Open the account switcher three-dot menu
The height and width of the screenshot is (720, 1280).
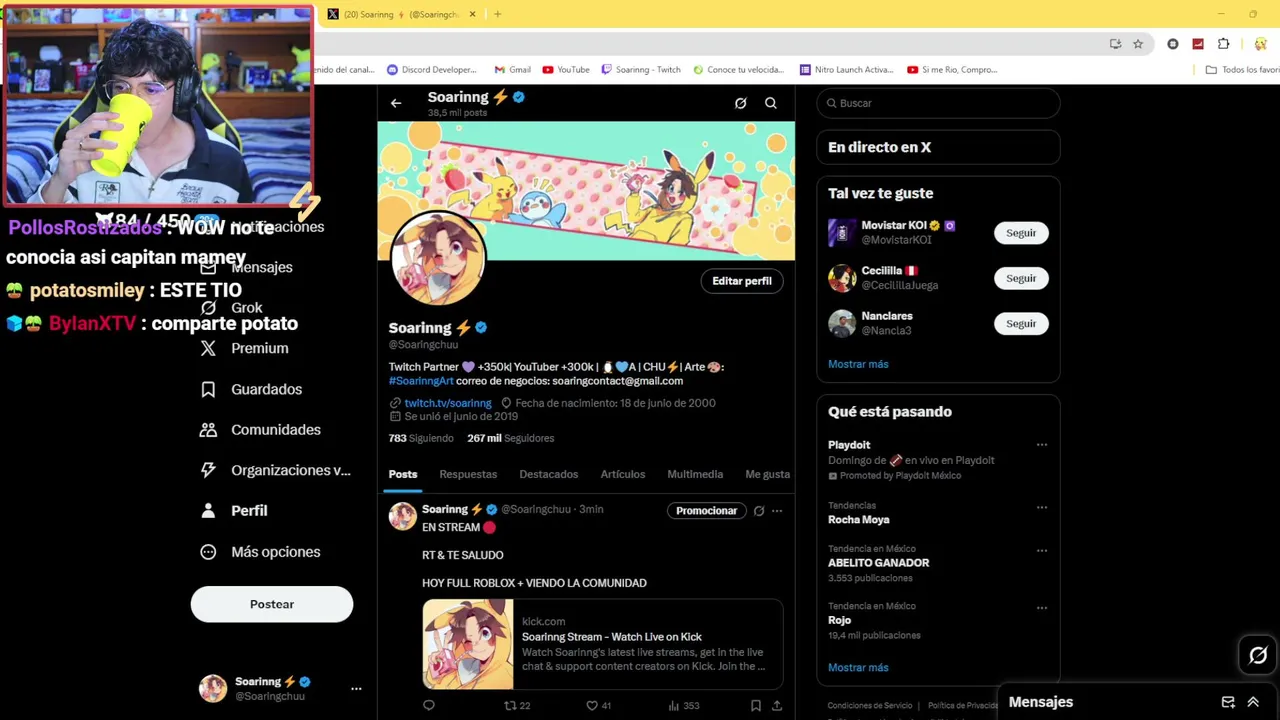click(356, 689)
